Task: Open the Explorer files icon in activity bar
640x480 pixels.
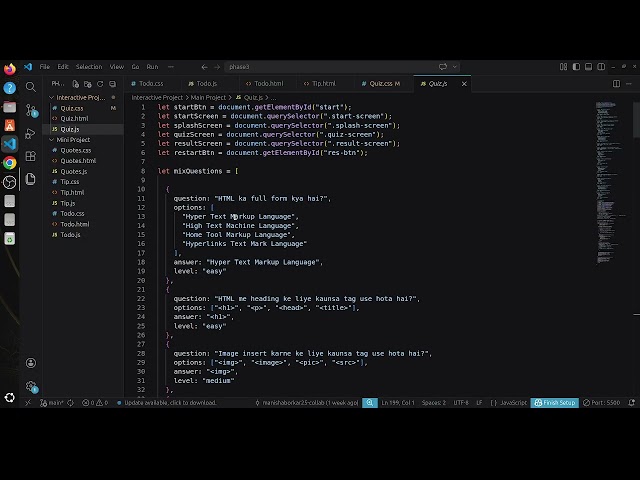Action: pos(31,179)
